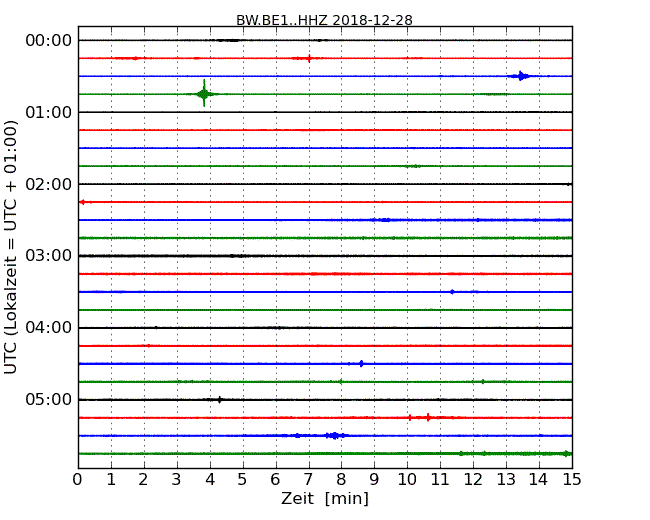Click the vertical axis label UTC (Lokalzeit = UTC + 01:00)
This screenshot has height=520, width=650.
[11, 247]
